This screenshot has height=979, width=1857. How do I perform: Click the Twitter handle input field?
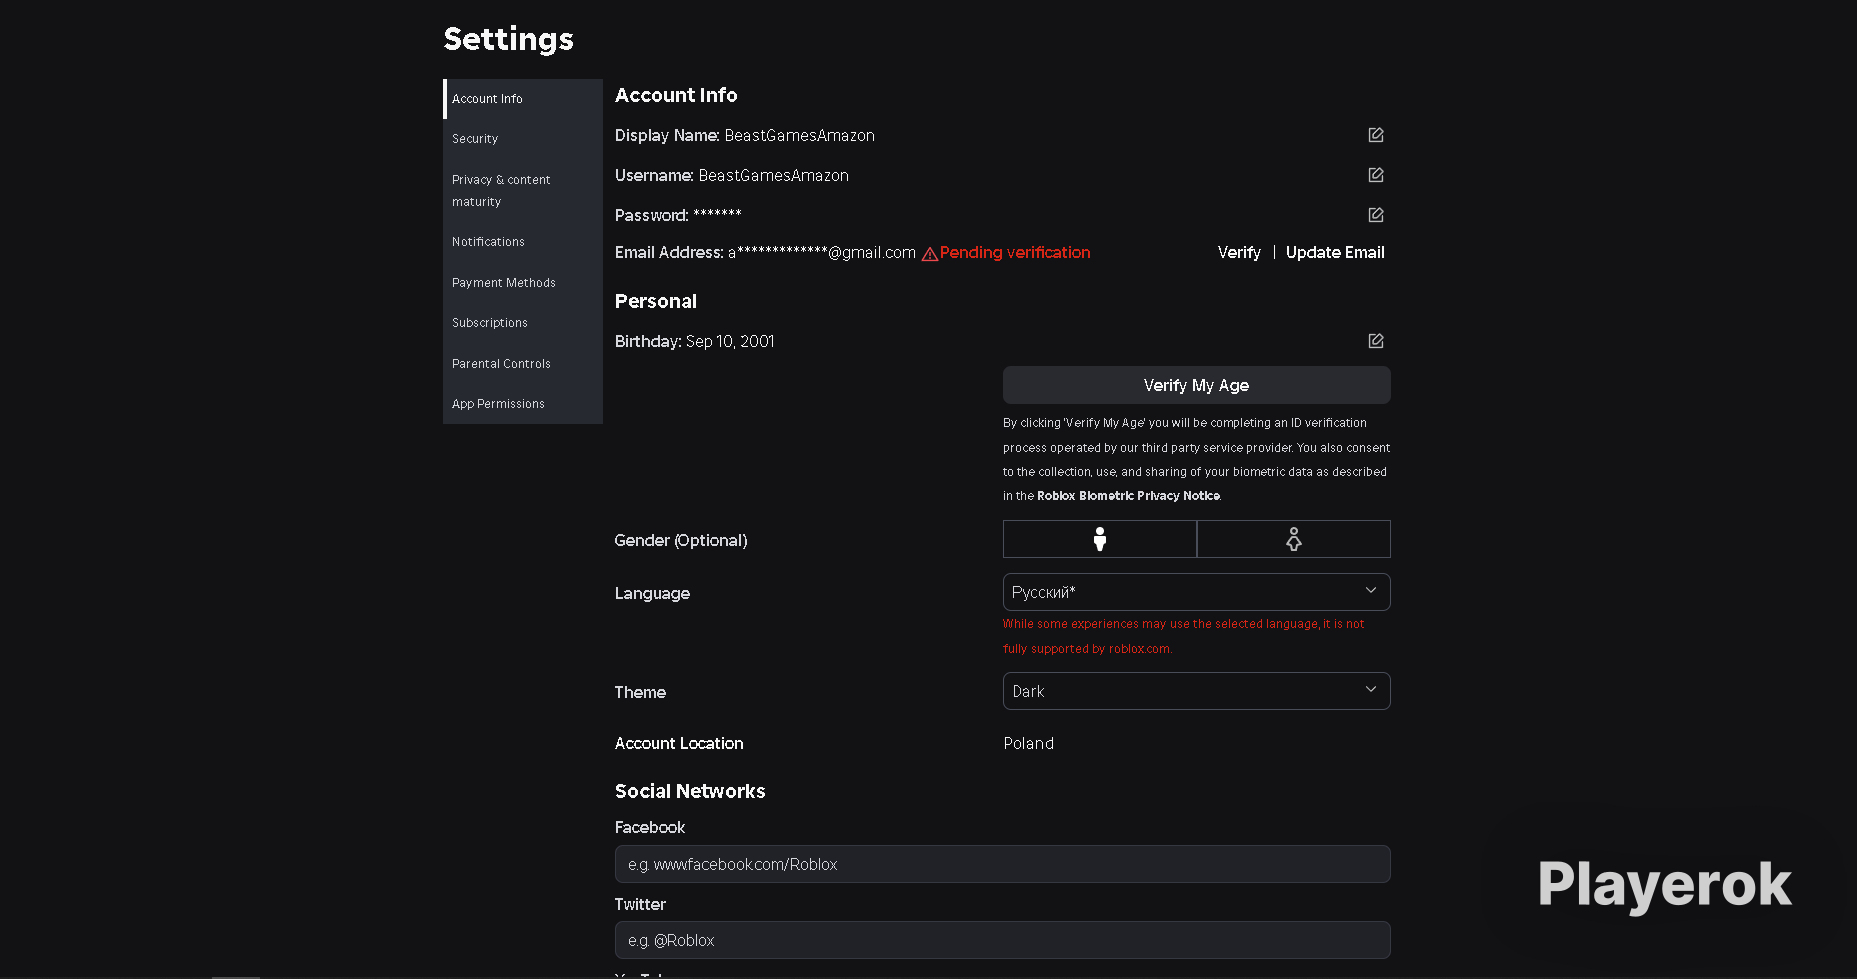click(1002, 940)
